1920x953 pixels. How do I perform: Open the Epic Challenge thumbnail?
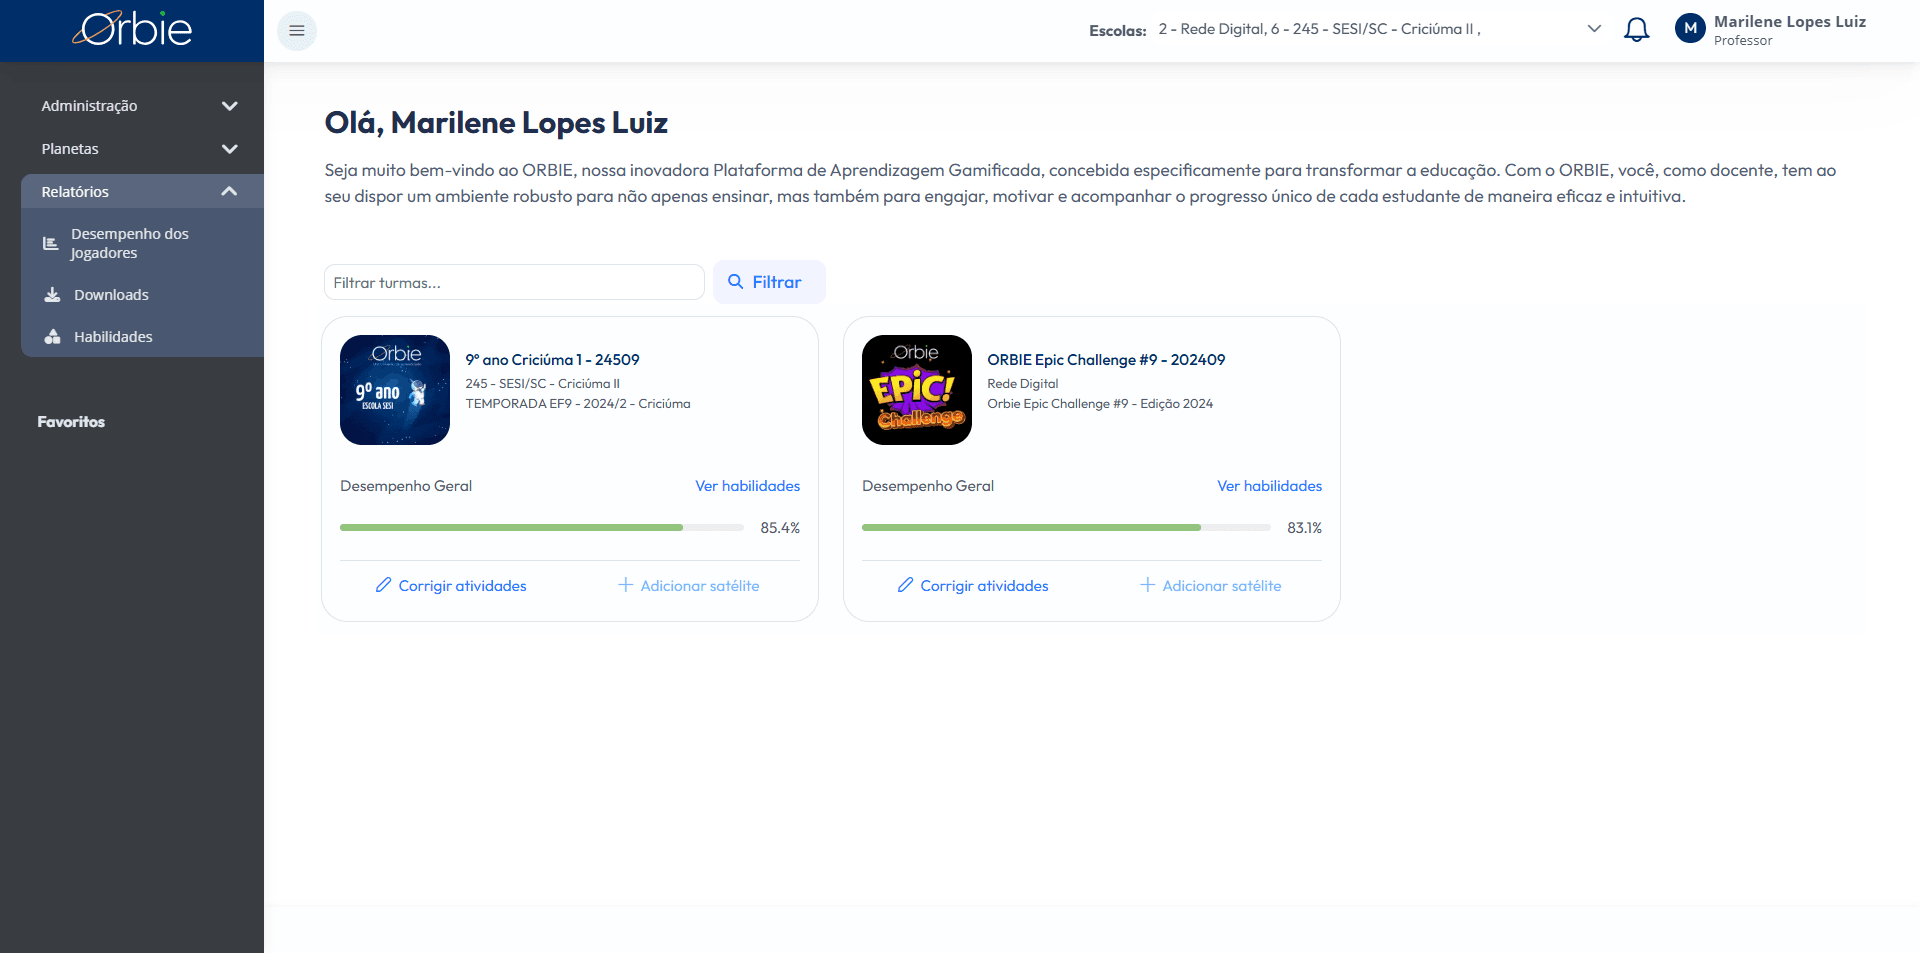[917, 390]
